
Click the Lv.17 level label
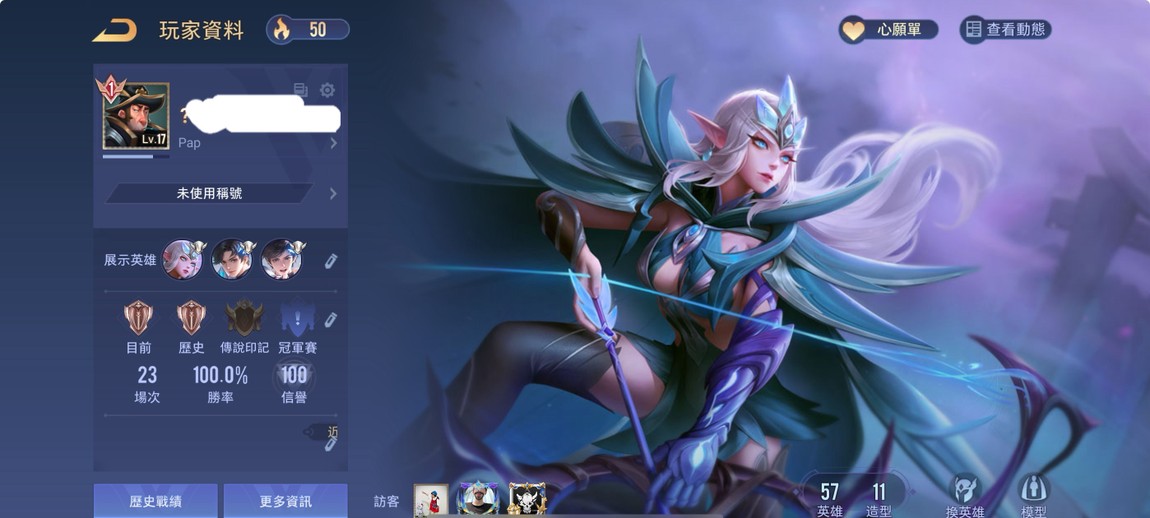[154, 139]
